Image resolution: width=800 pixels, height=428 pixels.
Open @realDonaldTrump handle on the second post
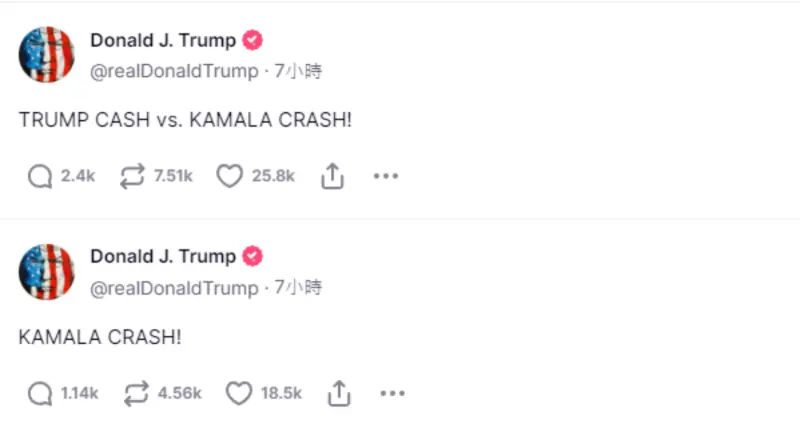pos(174,288)
